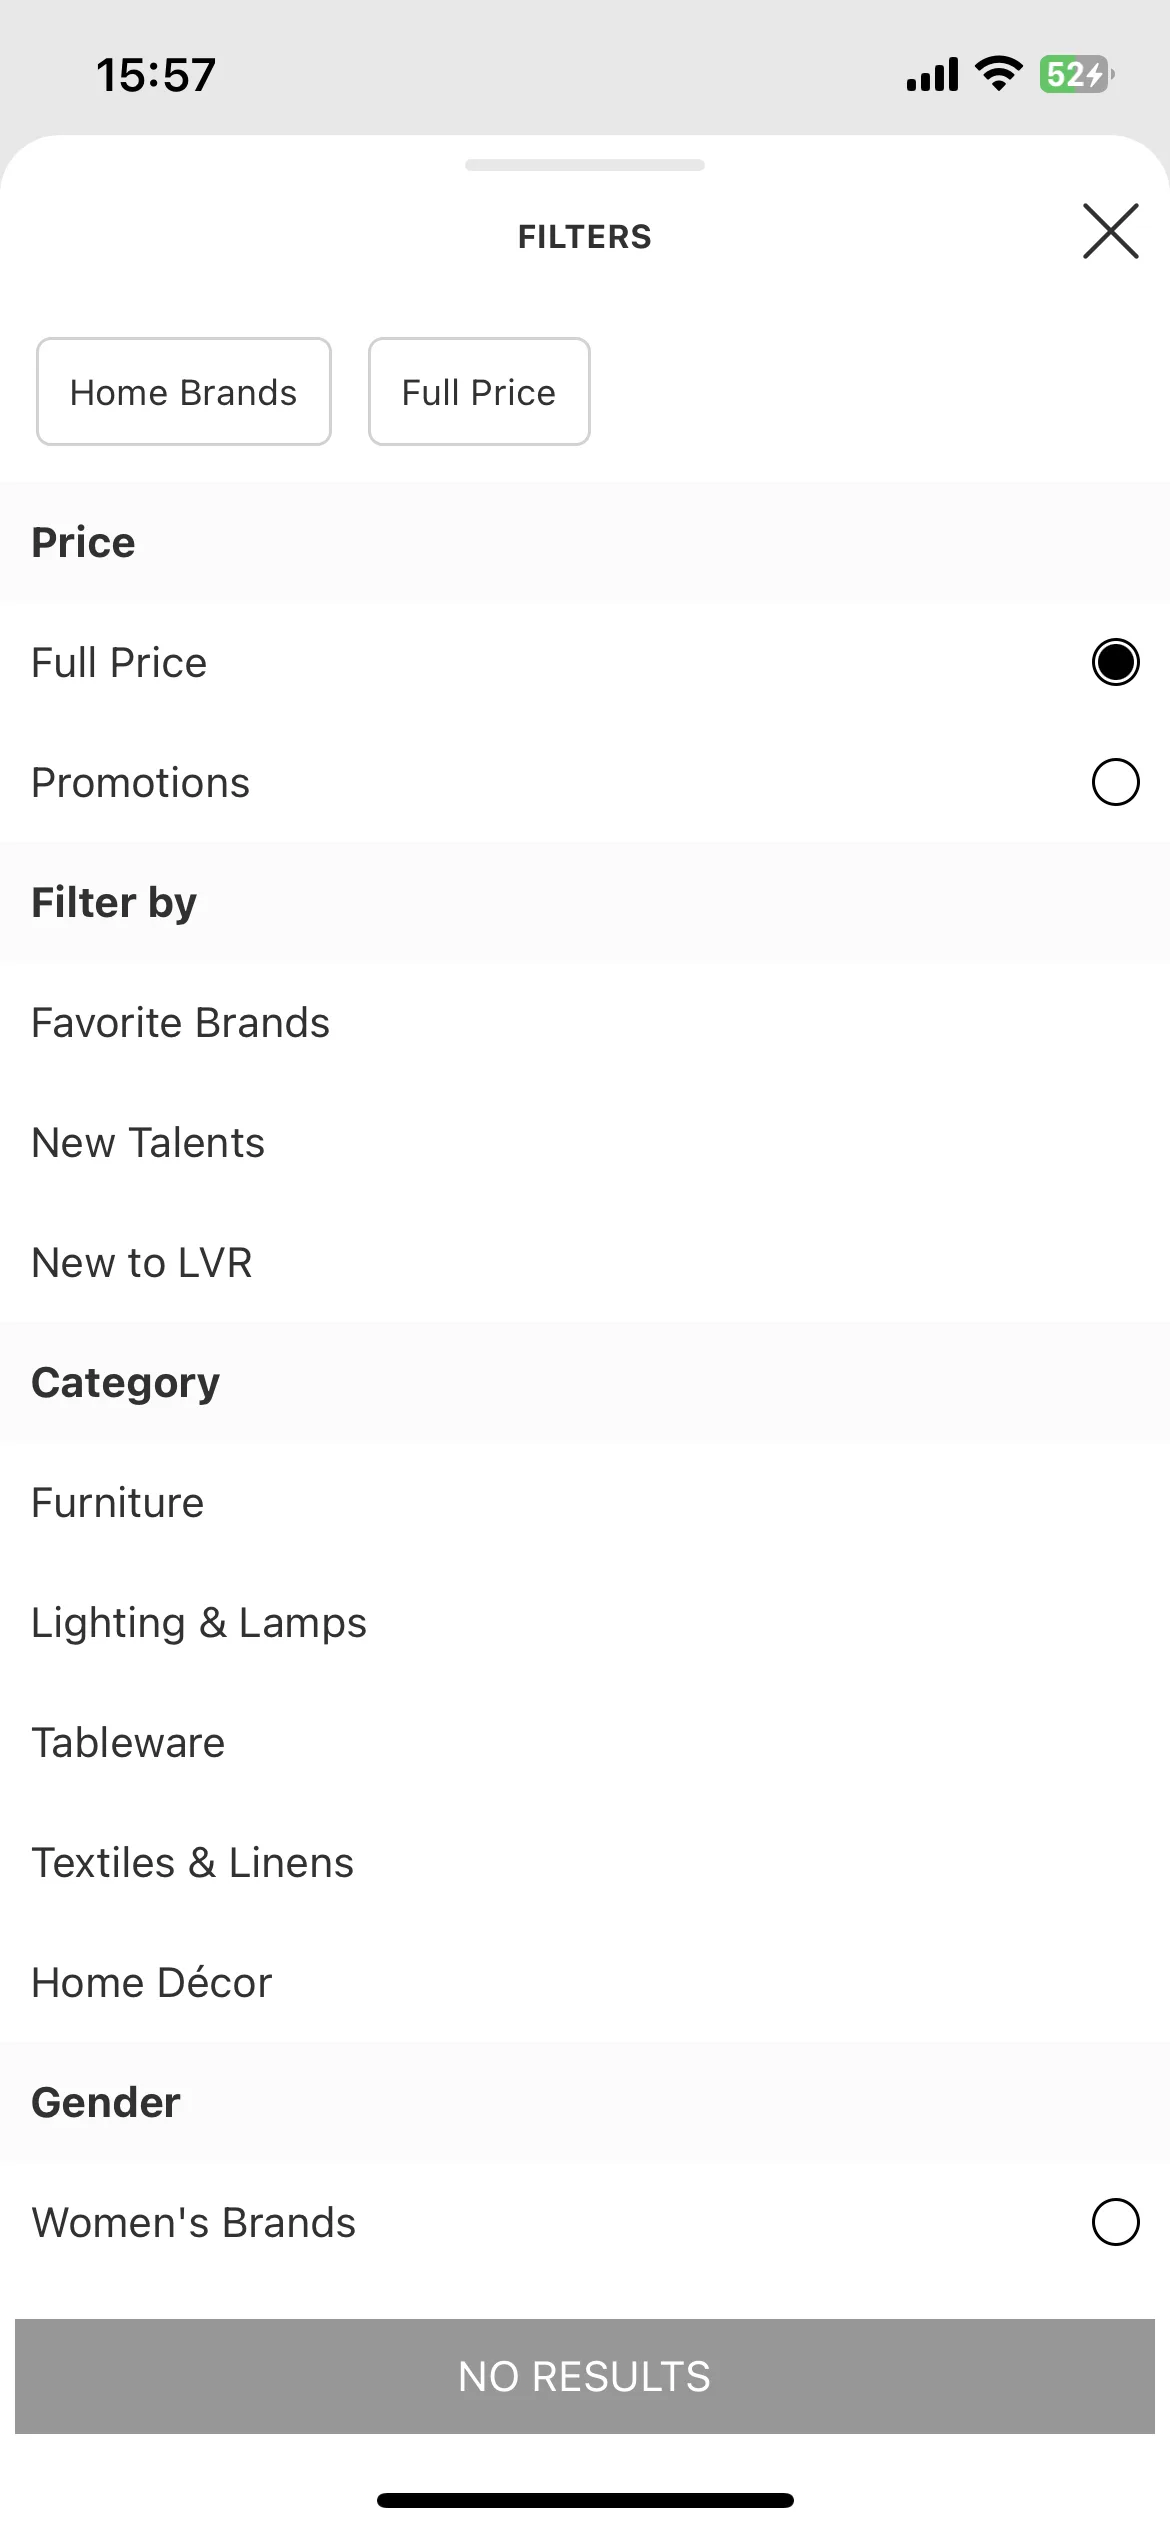Choose New to LVR filter option

[585, 1262]
